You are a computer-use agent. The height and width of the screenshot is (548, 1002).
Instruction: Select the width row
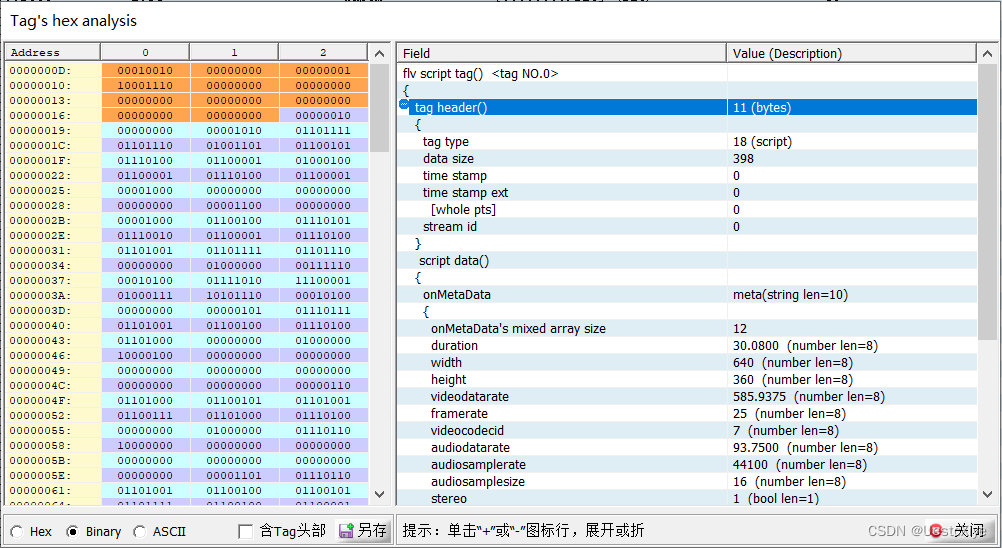pos(688,362)
